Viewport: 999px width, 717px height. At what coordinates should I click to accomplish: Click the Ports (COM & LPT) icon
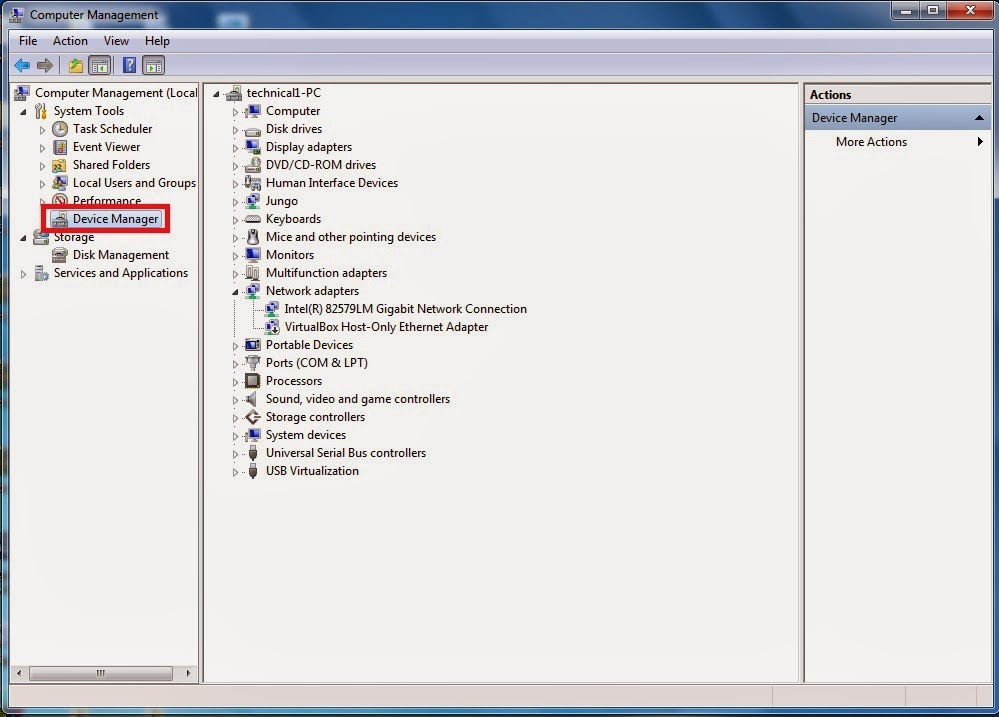click(x=253, y=363)
